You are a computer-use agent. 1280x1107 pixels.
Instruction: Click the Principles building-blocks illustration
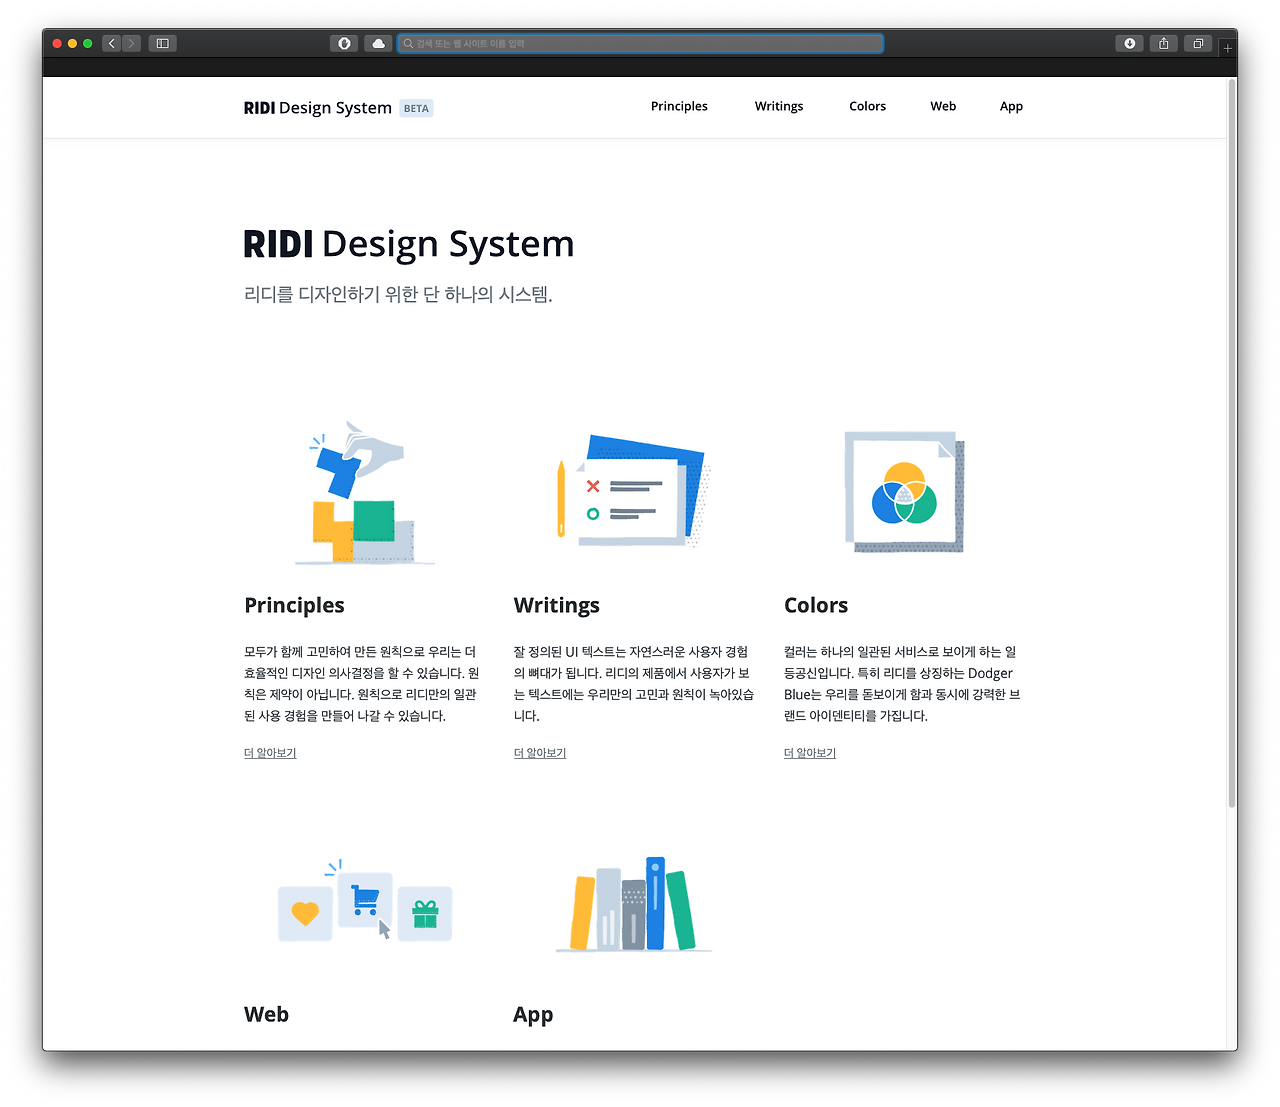(364, 493)
